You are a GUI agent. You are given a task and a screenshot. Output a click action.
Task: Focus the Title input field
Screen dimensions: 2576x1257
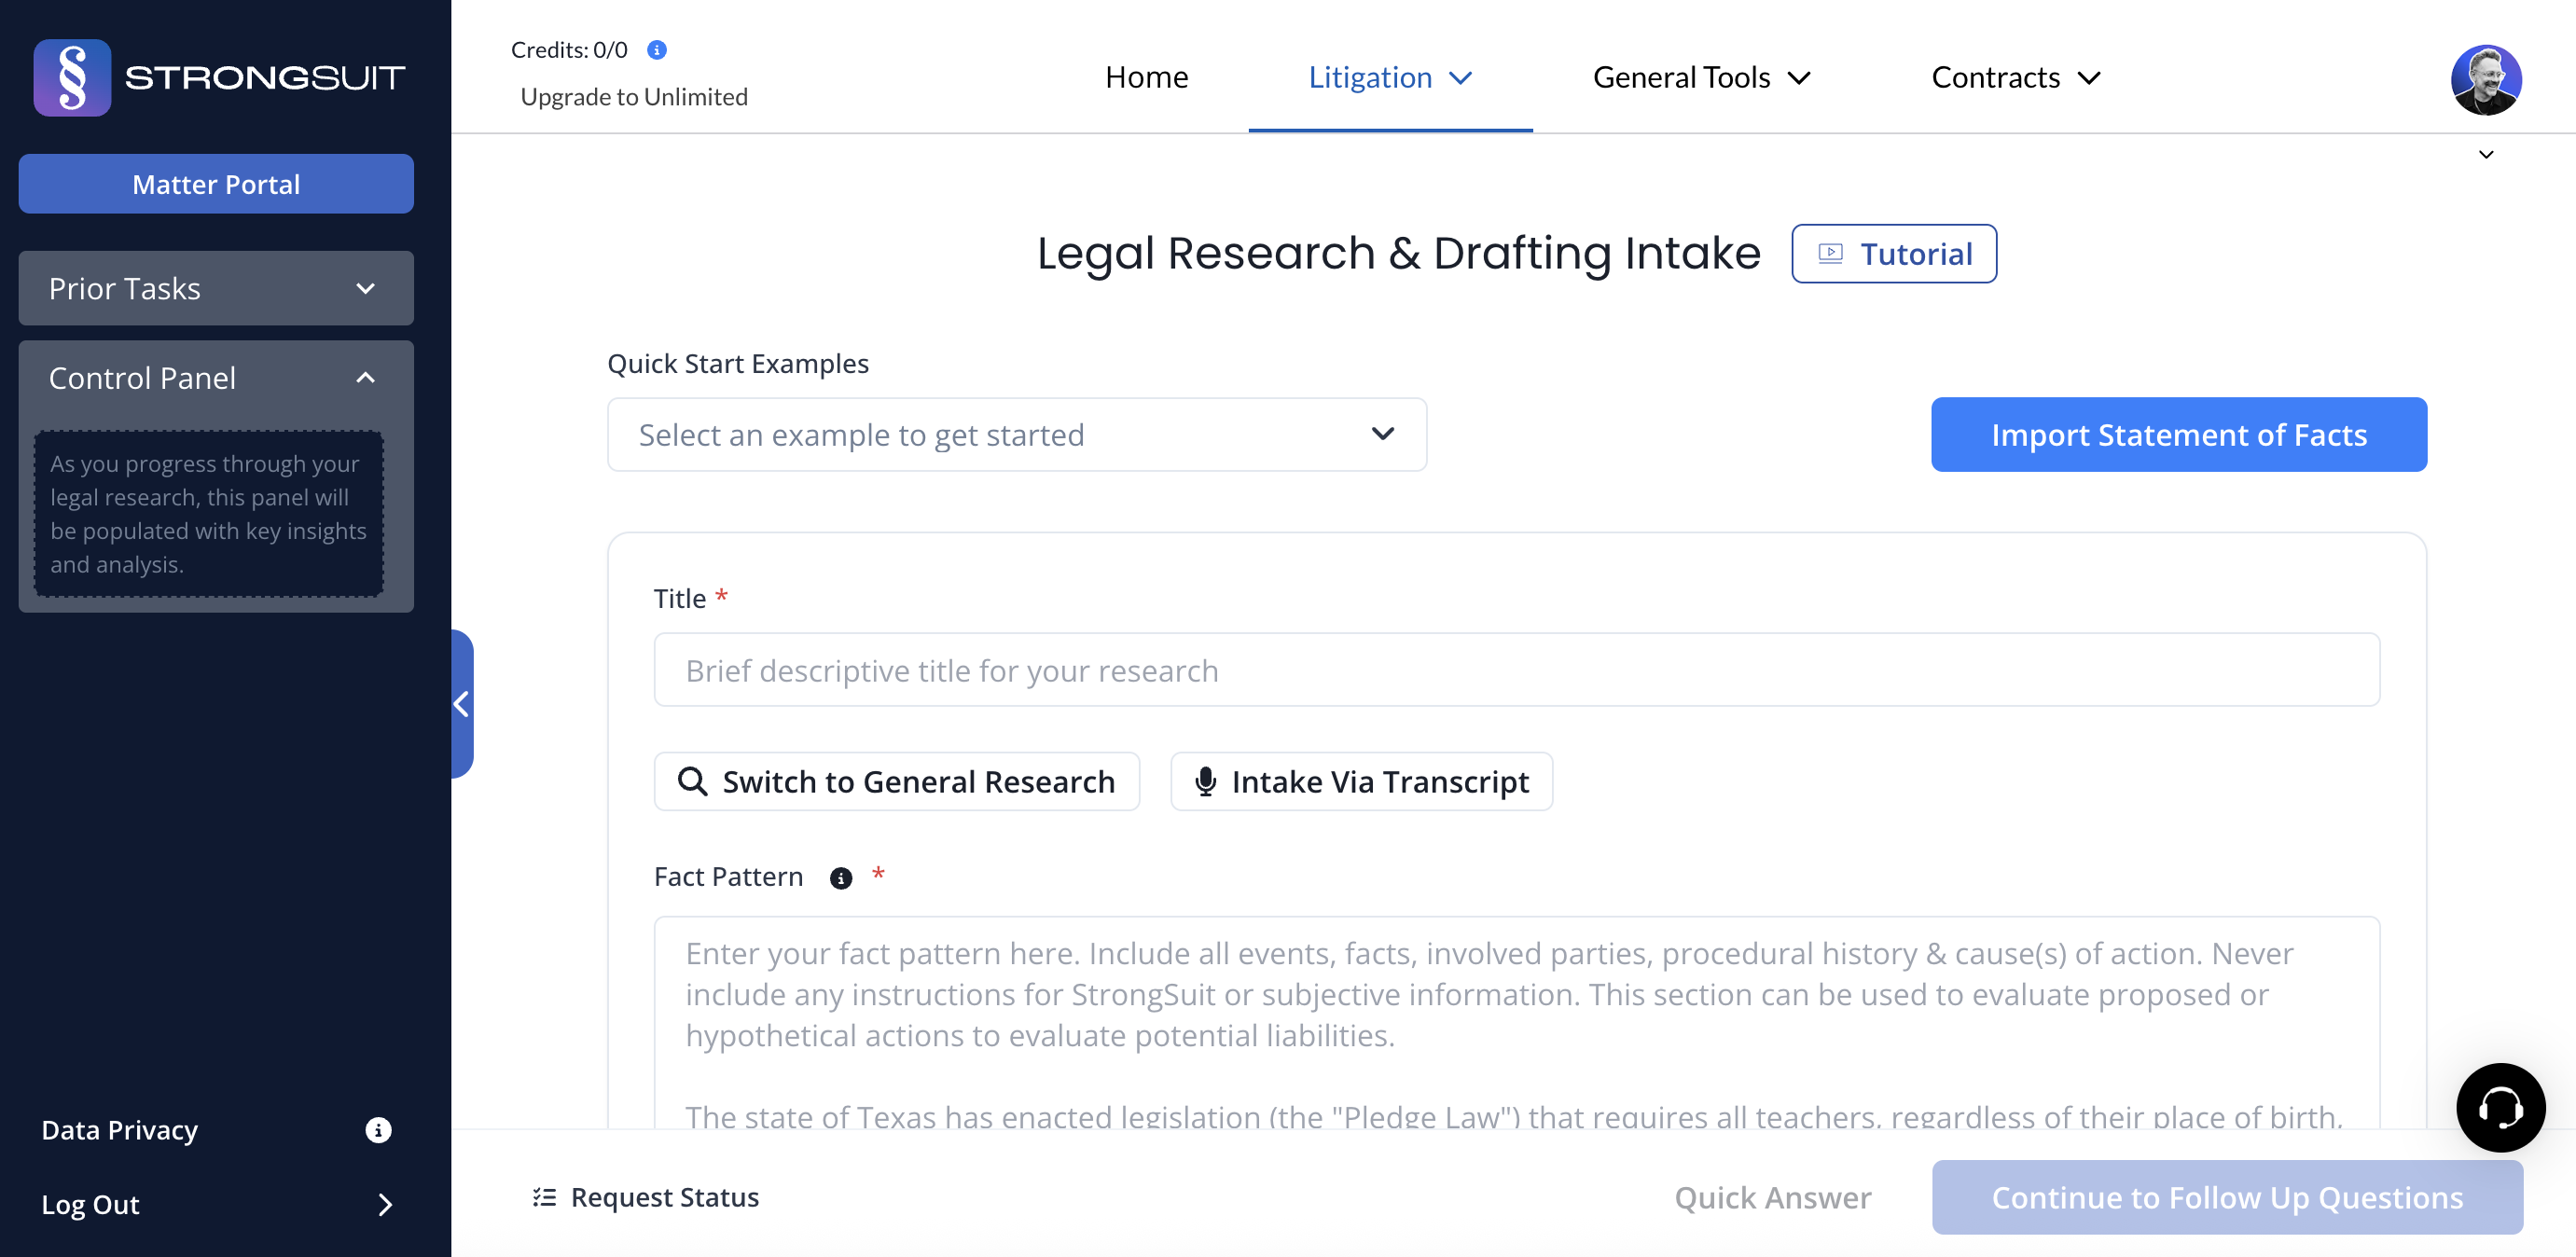pyautogui.click(x=1516, y=670)
